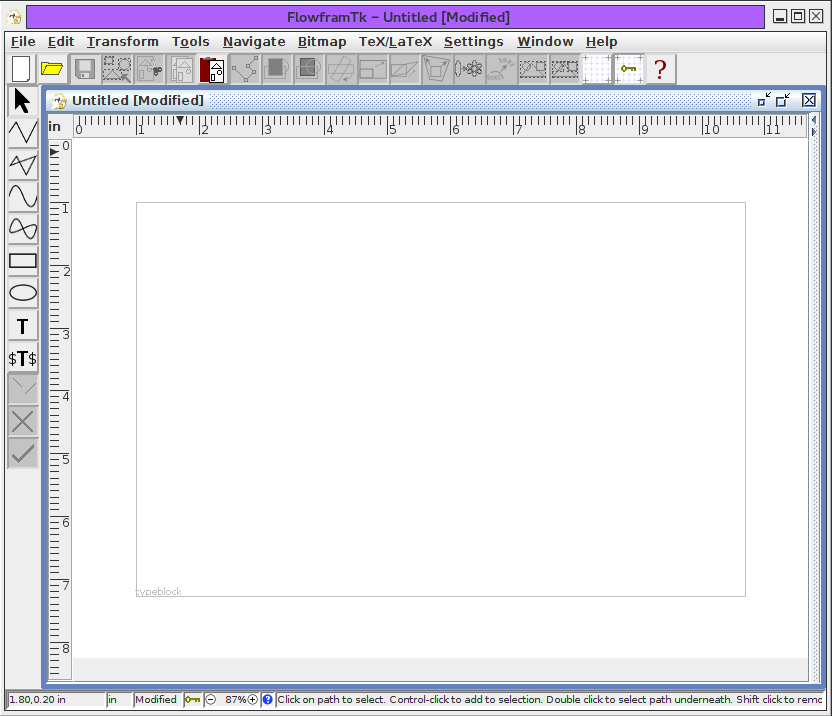This screenshot has height=716, width=832.
Task: Activate the rectangle drawing tool
Action: point(22,261)
